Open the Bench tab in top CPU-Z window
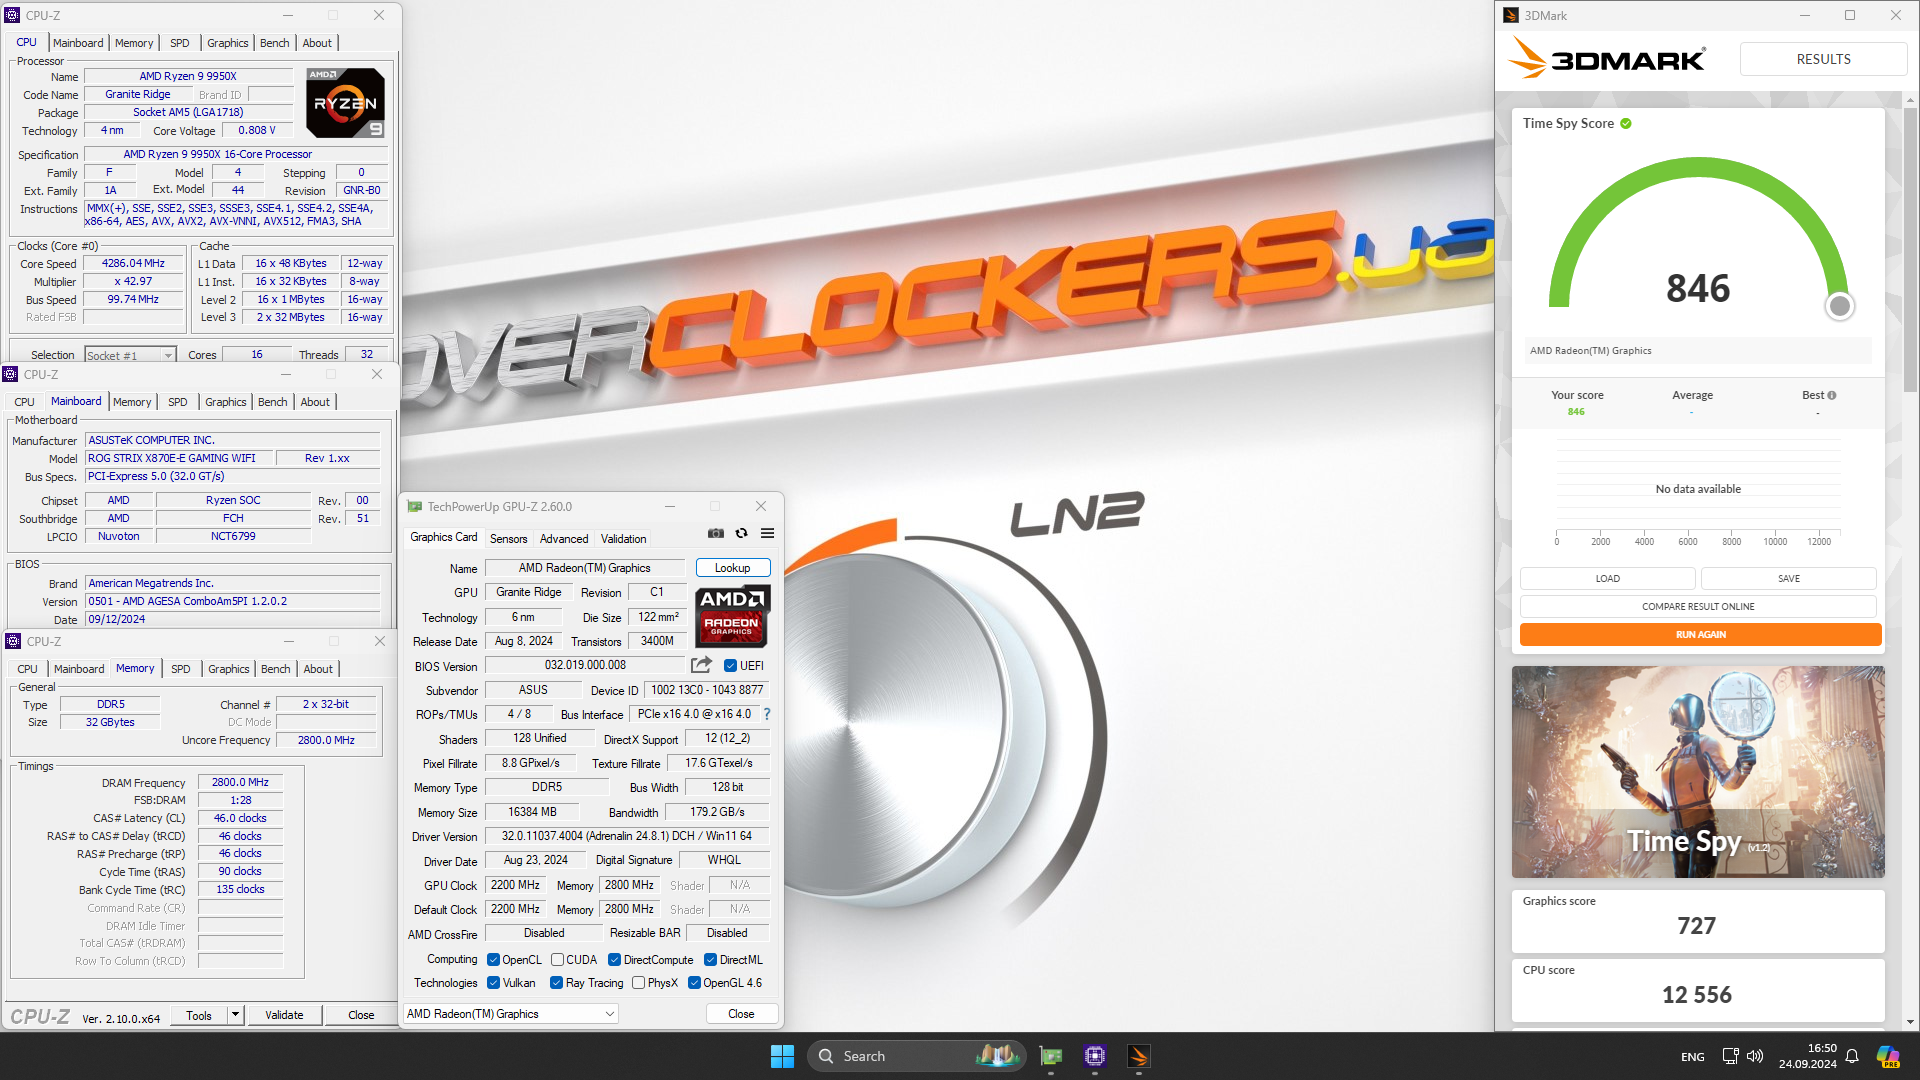This screenshot has width=1920, height=1080. [274, 43]
